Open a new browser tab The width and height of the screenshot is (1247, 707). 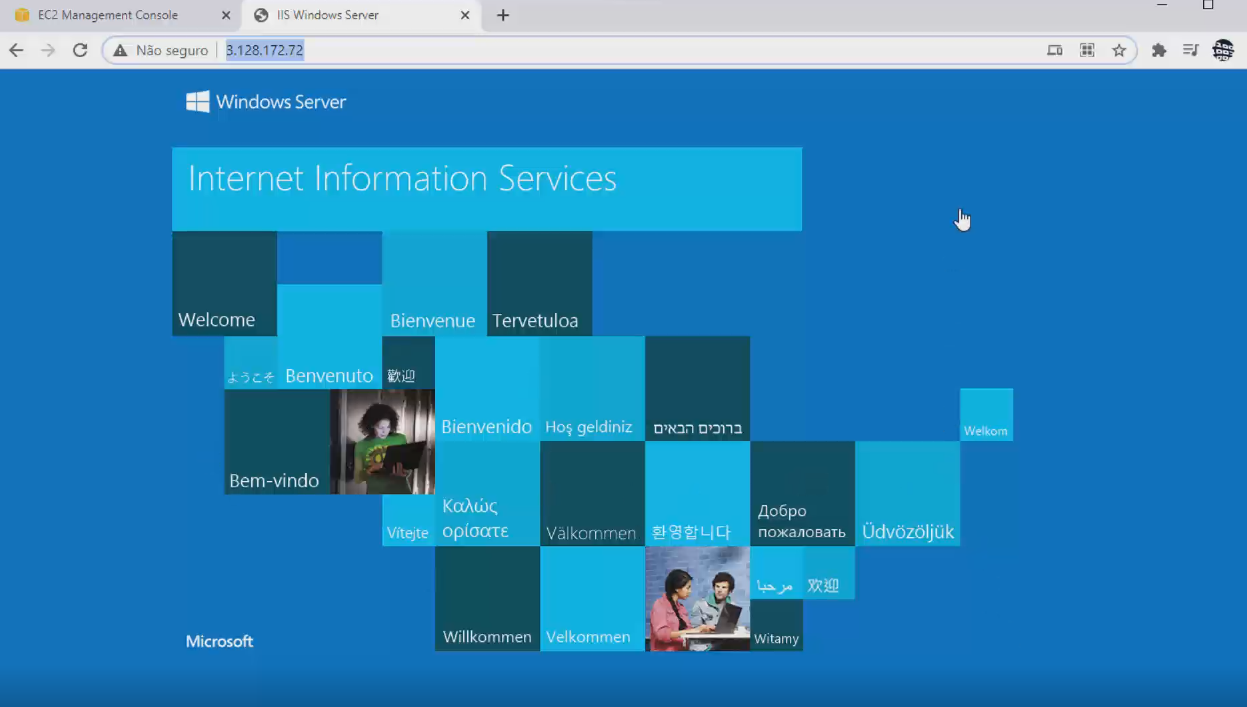[503, 15]
